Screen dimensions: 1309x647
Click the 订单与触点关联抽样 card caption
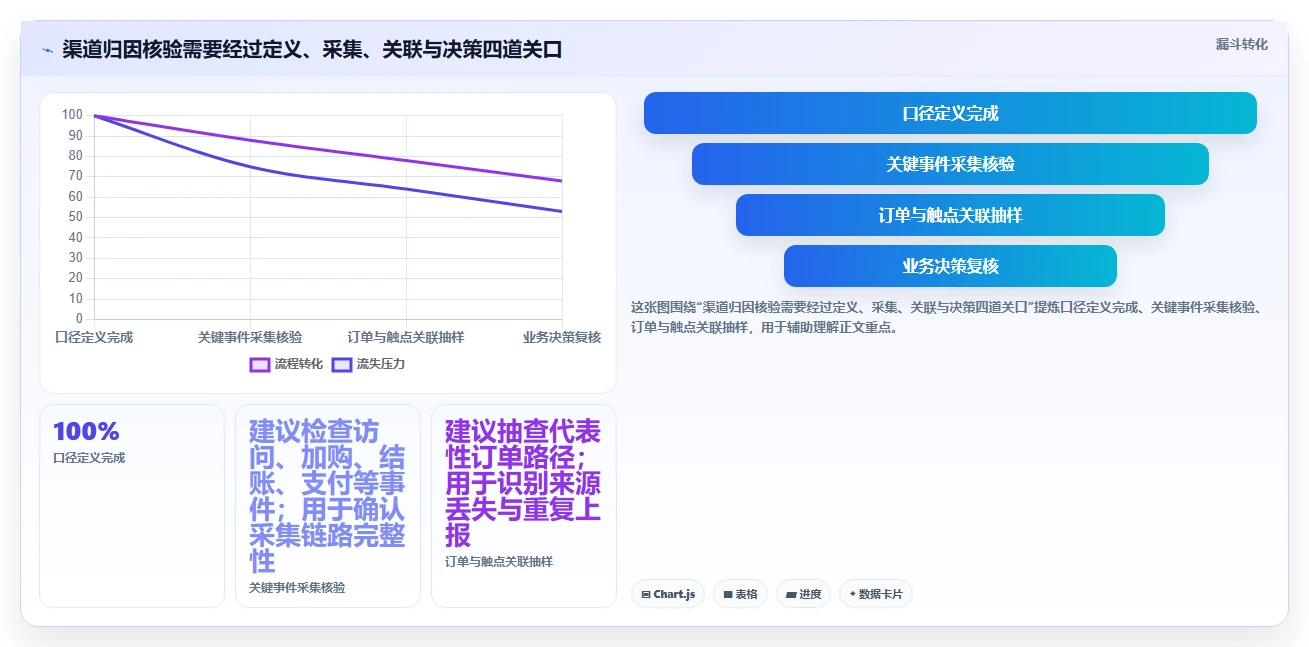(x=499, y=562)
